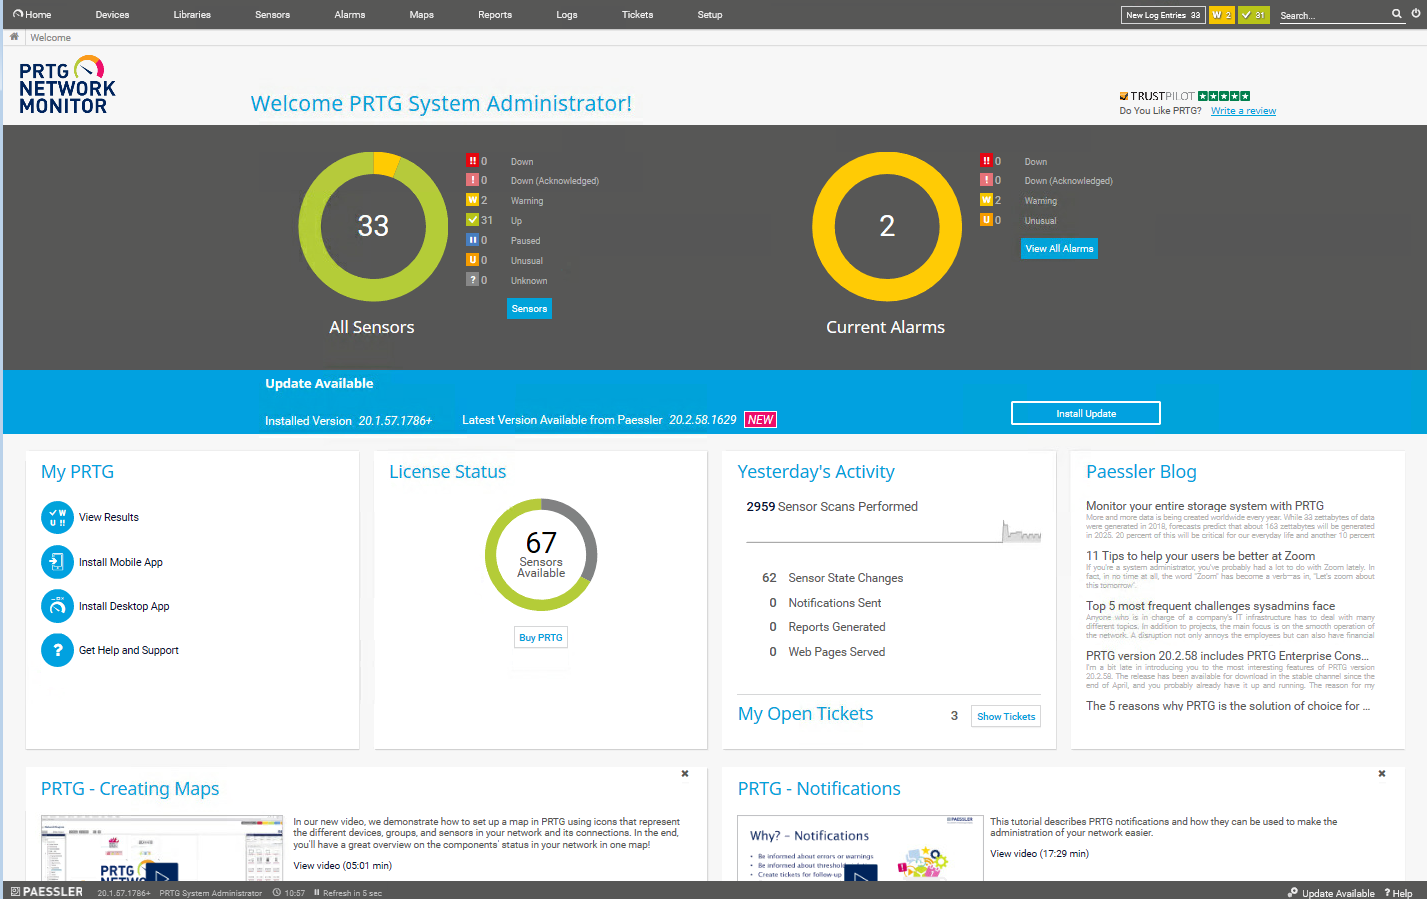Open the Sensors menu
This screenshot has width=1427, height=899.
point(272,15)
